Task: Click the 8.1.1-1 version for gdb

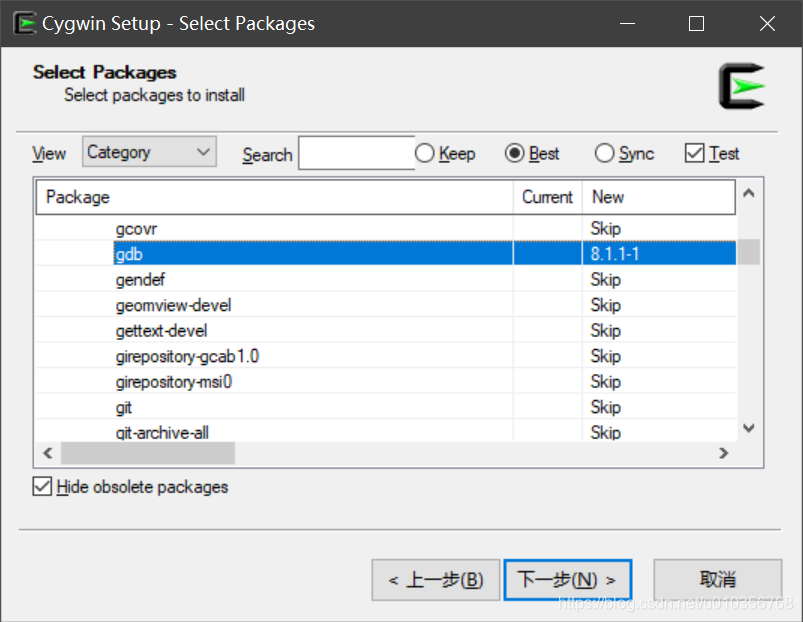Action: point(615,253)
